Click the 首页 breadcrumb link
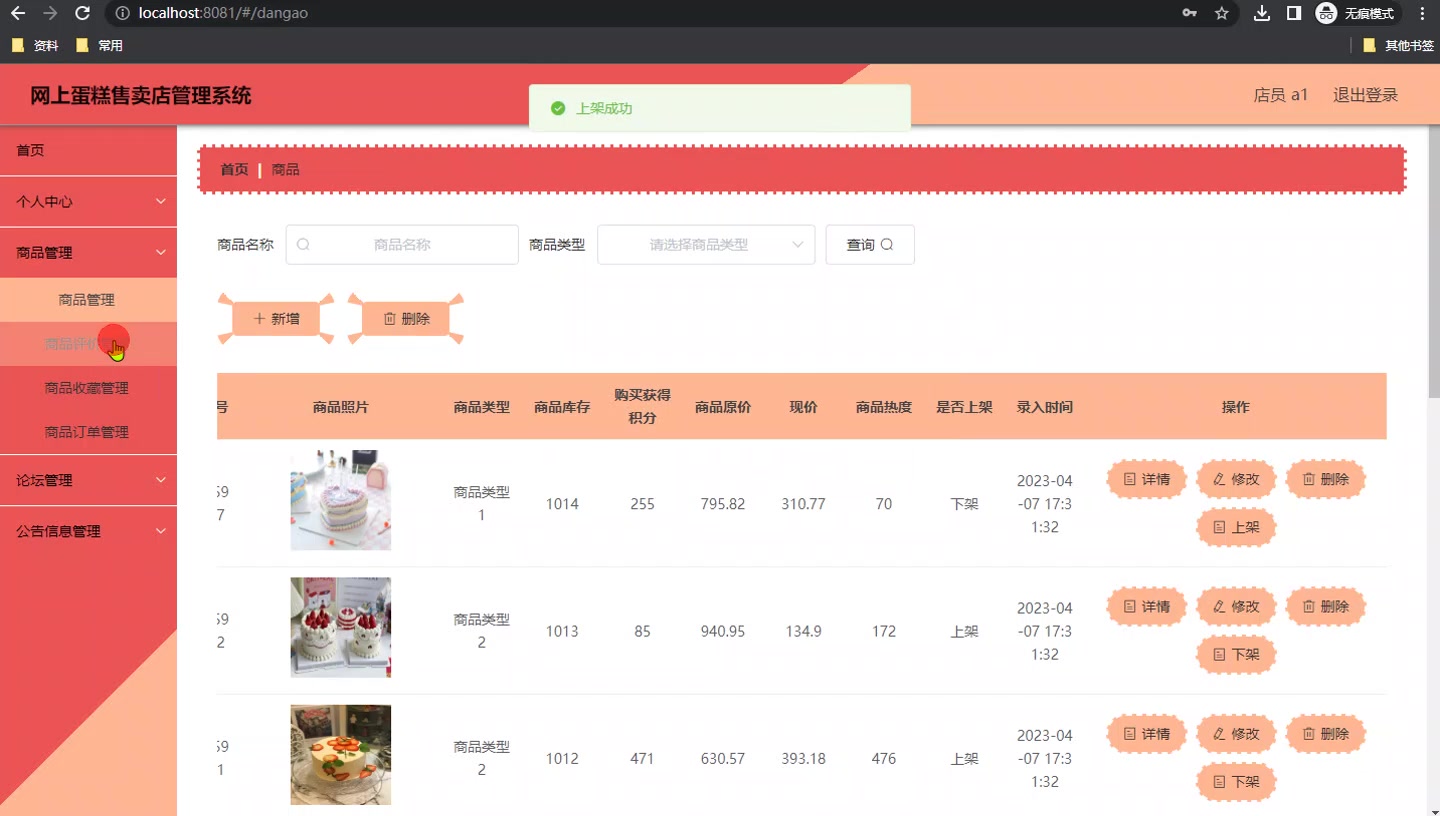Screen dimensions: 1440x816 (x=234, y=169)
